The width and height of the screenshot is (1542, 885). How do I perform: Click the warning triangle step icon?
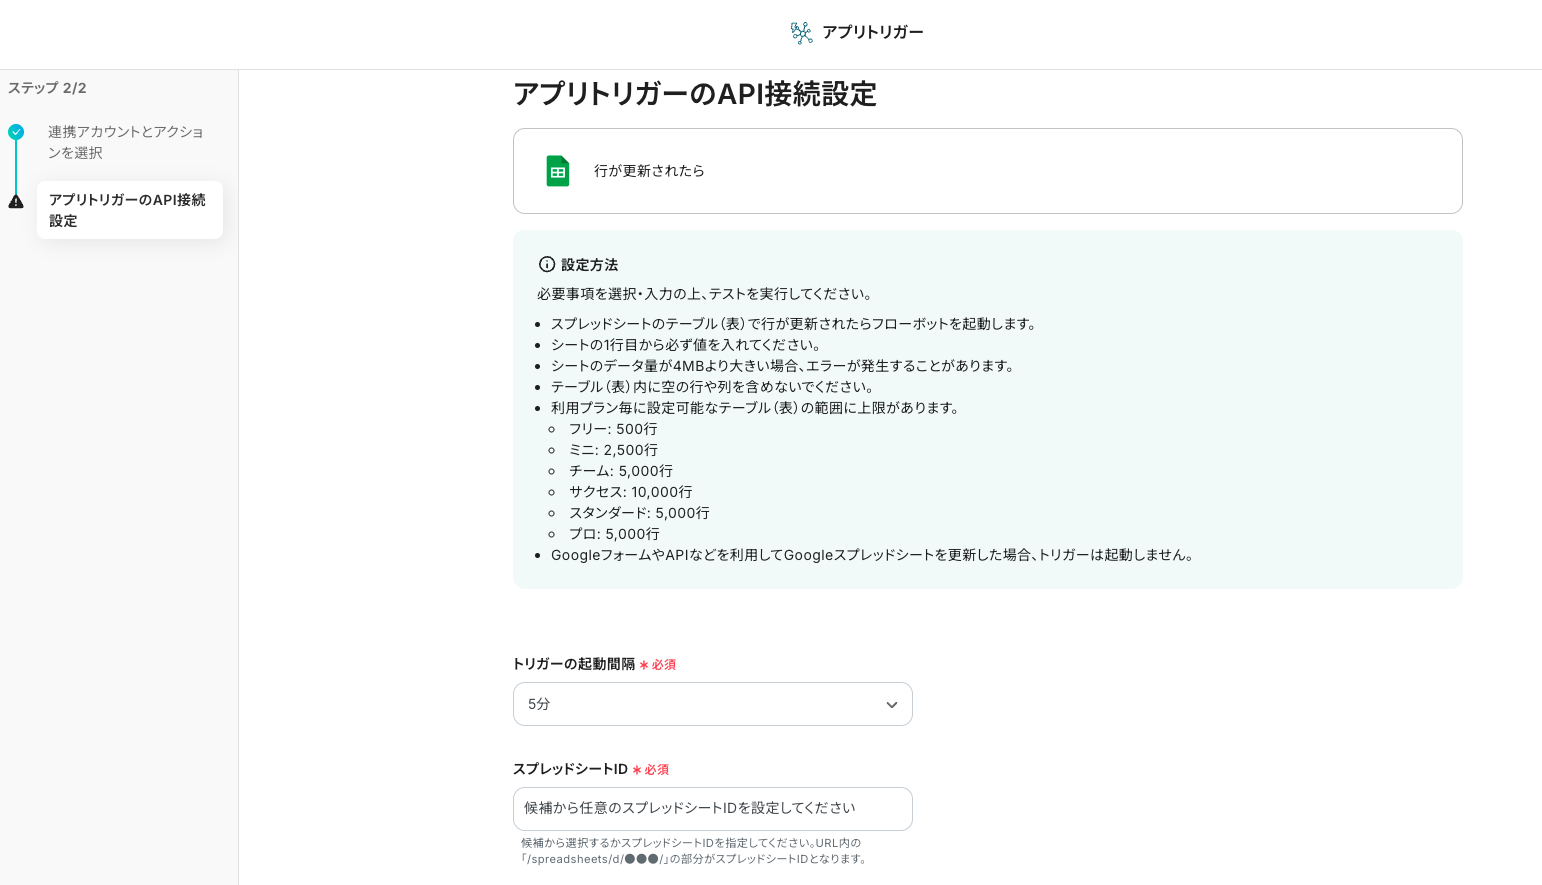(x=16, y=201)
